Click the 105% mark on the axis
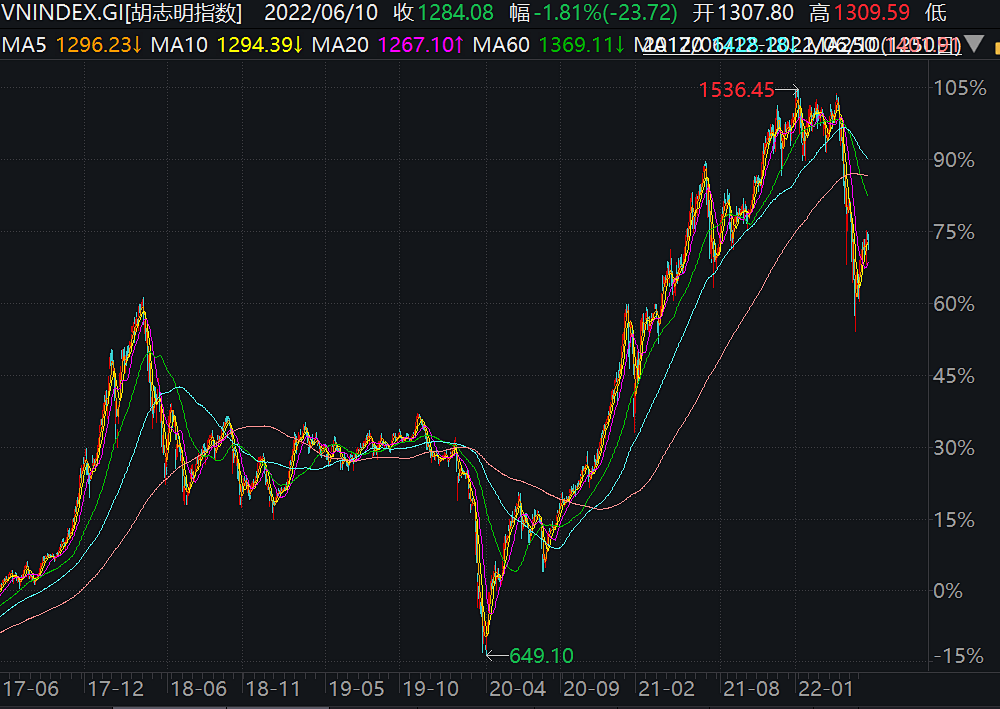1000x709 pixels. [x=960, y=88]
